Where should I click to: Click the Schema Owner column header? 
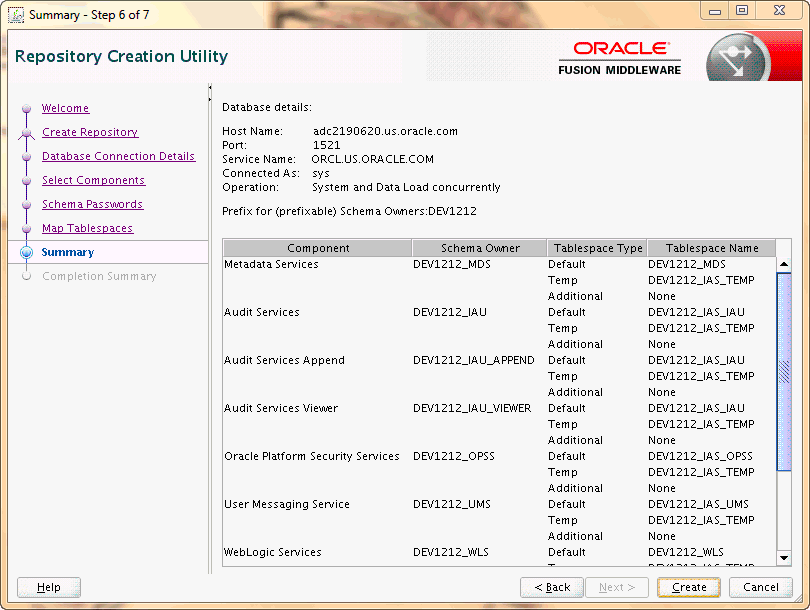pos(480,248)
